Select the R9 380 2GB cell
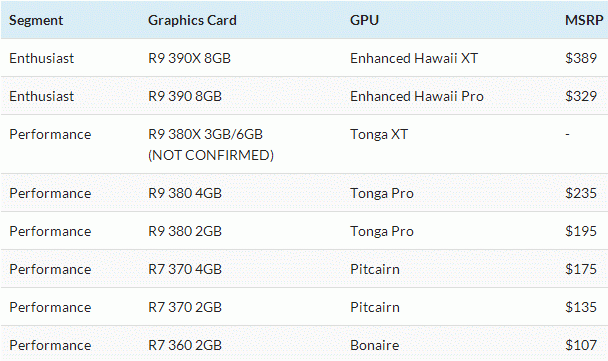 [x=185, y=231]
